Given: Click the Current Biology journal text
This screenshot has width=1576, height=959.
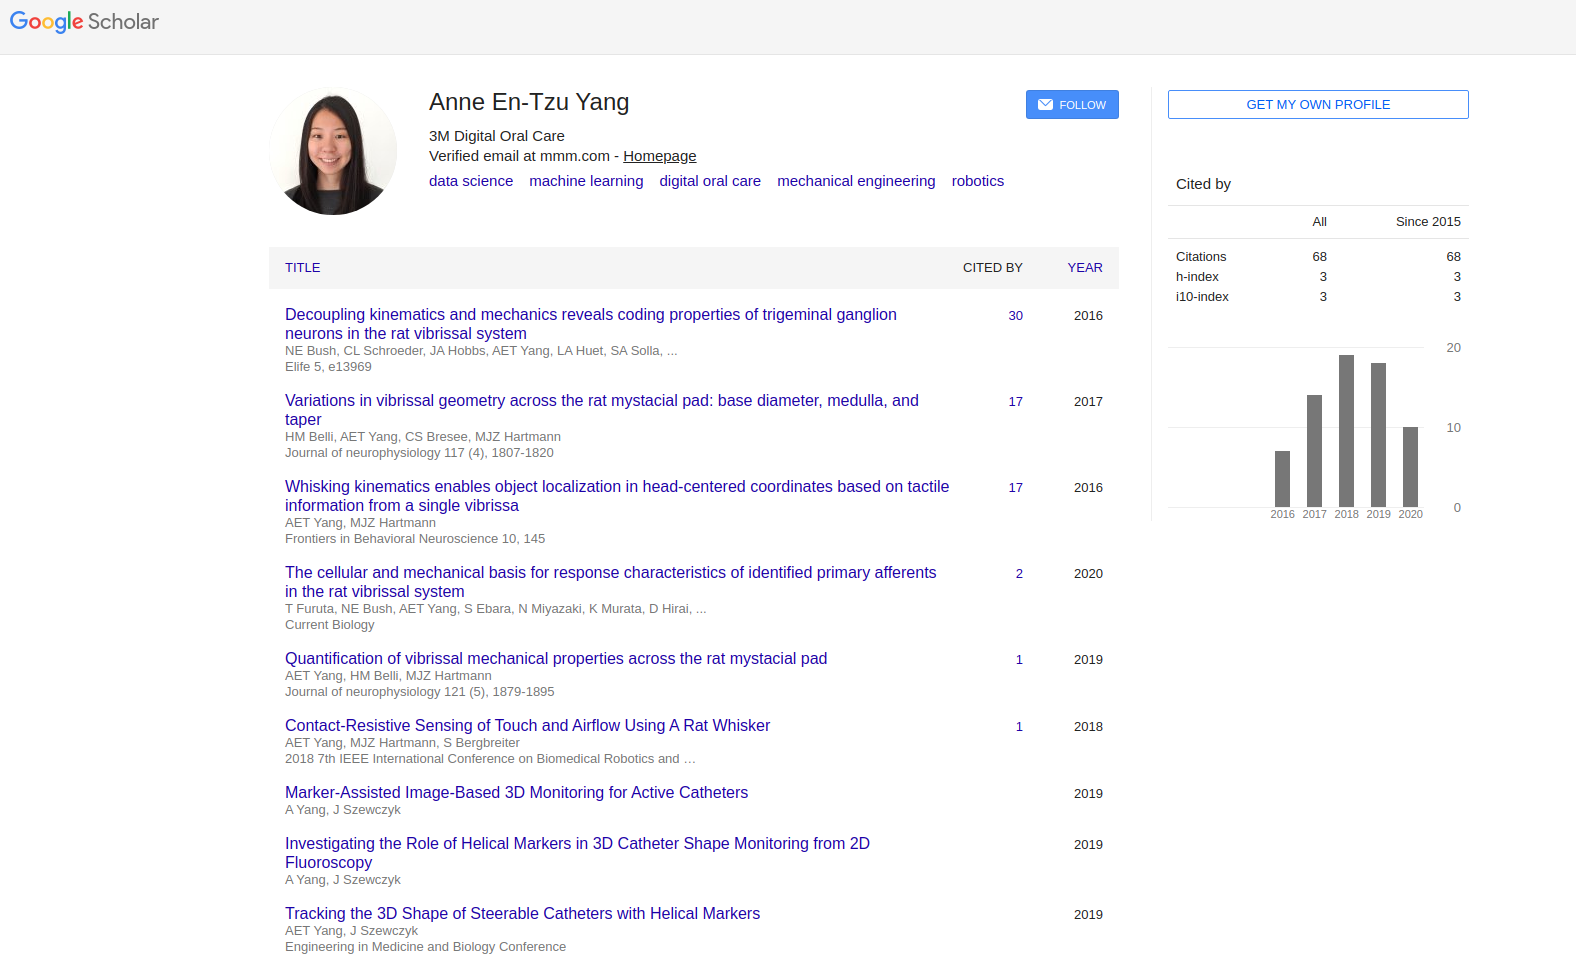Looking at the screenshot, I should tap(330, 625).
